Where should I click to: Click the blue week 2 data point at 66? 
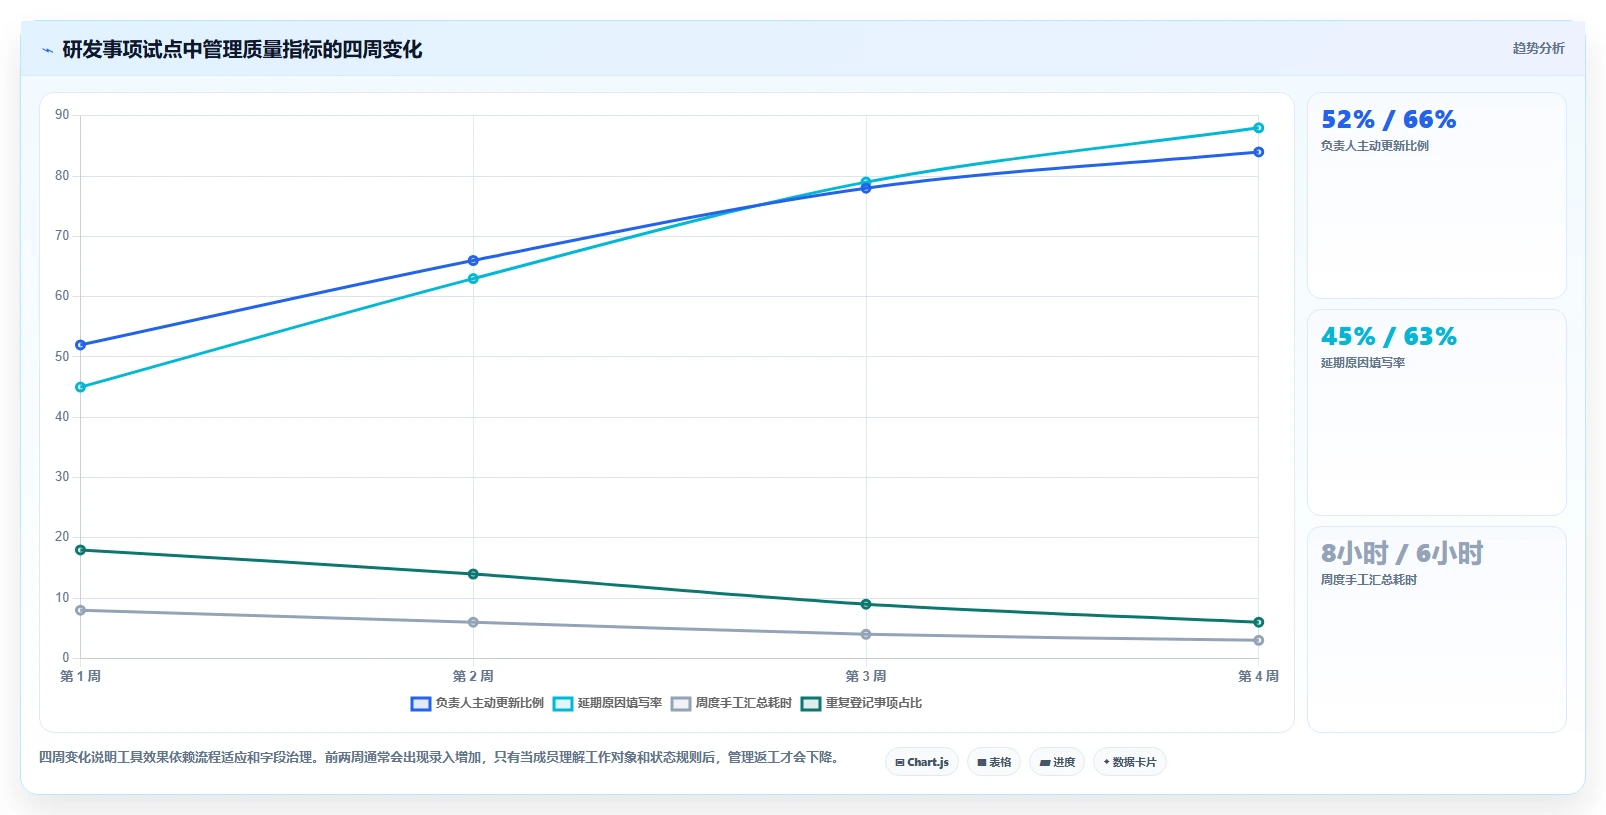(473, 261)
